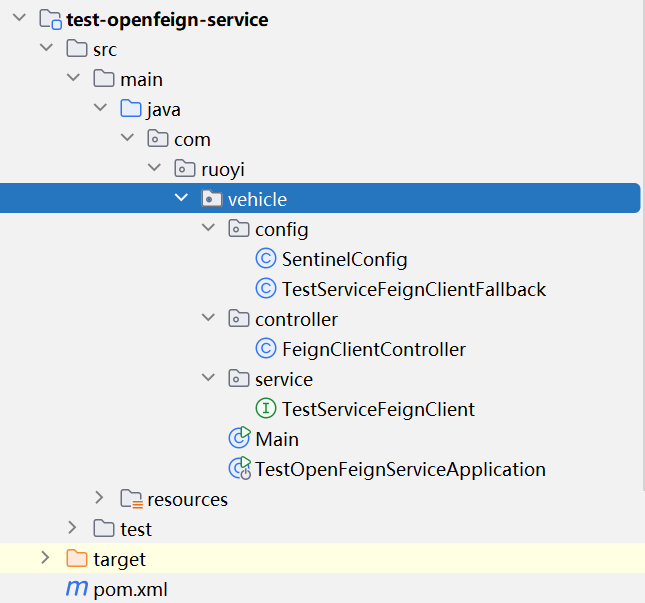This screenshot has width=645, height=603.
Task: Expand the test folder arrow
Action: (72, 528)
